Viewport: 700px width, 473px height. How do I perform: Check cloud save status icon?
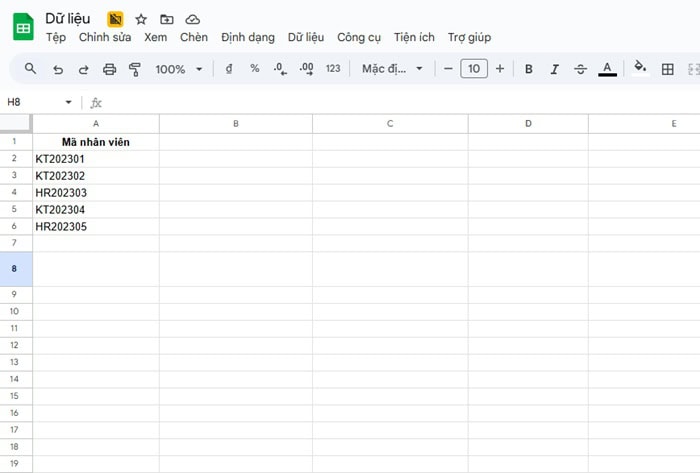[x=193, y=19]
